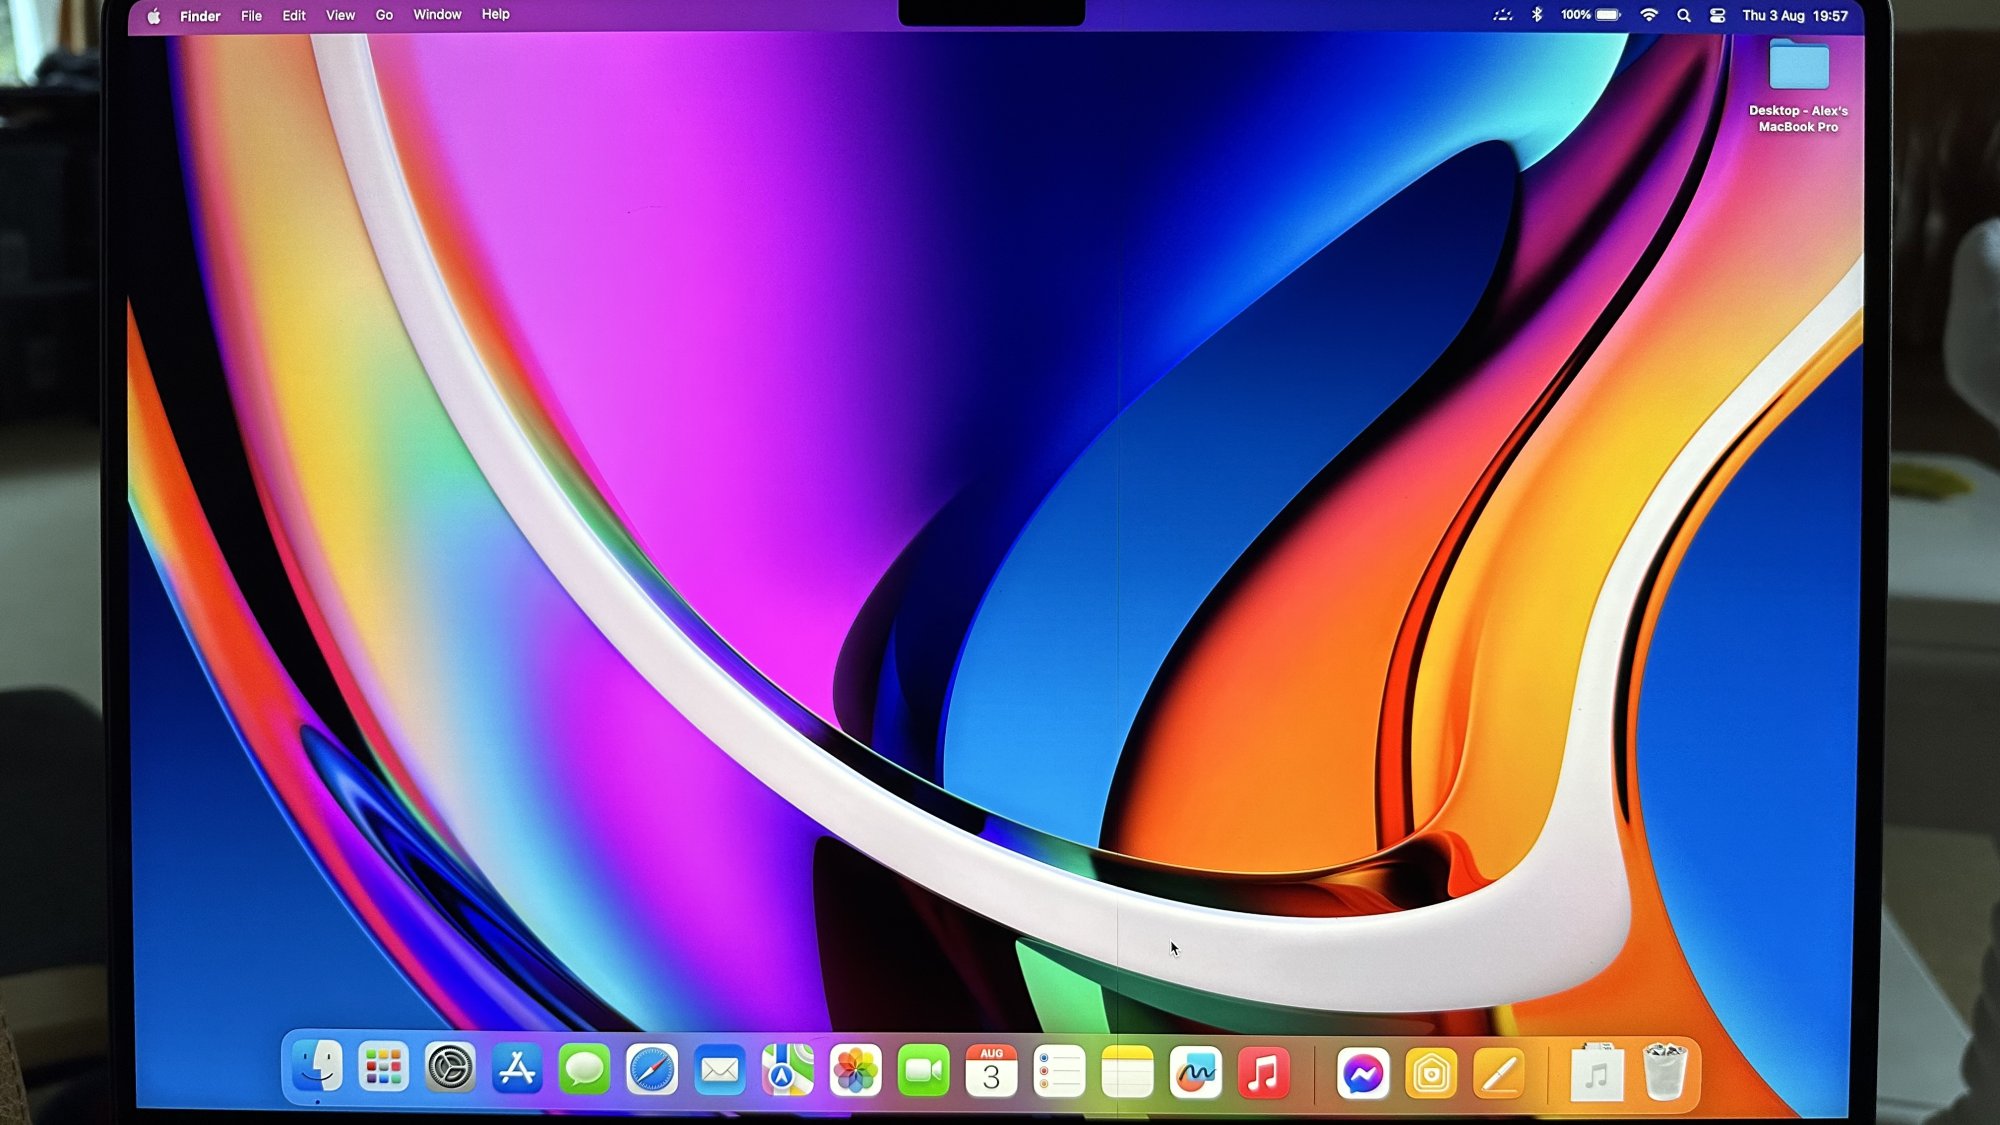Open the Trash in the Dock
This screenshot has height=1125, width=2000.
pos(1665,1073)
